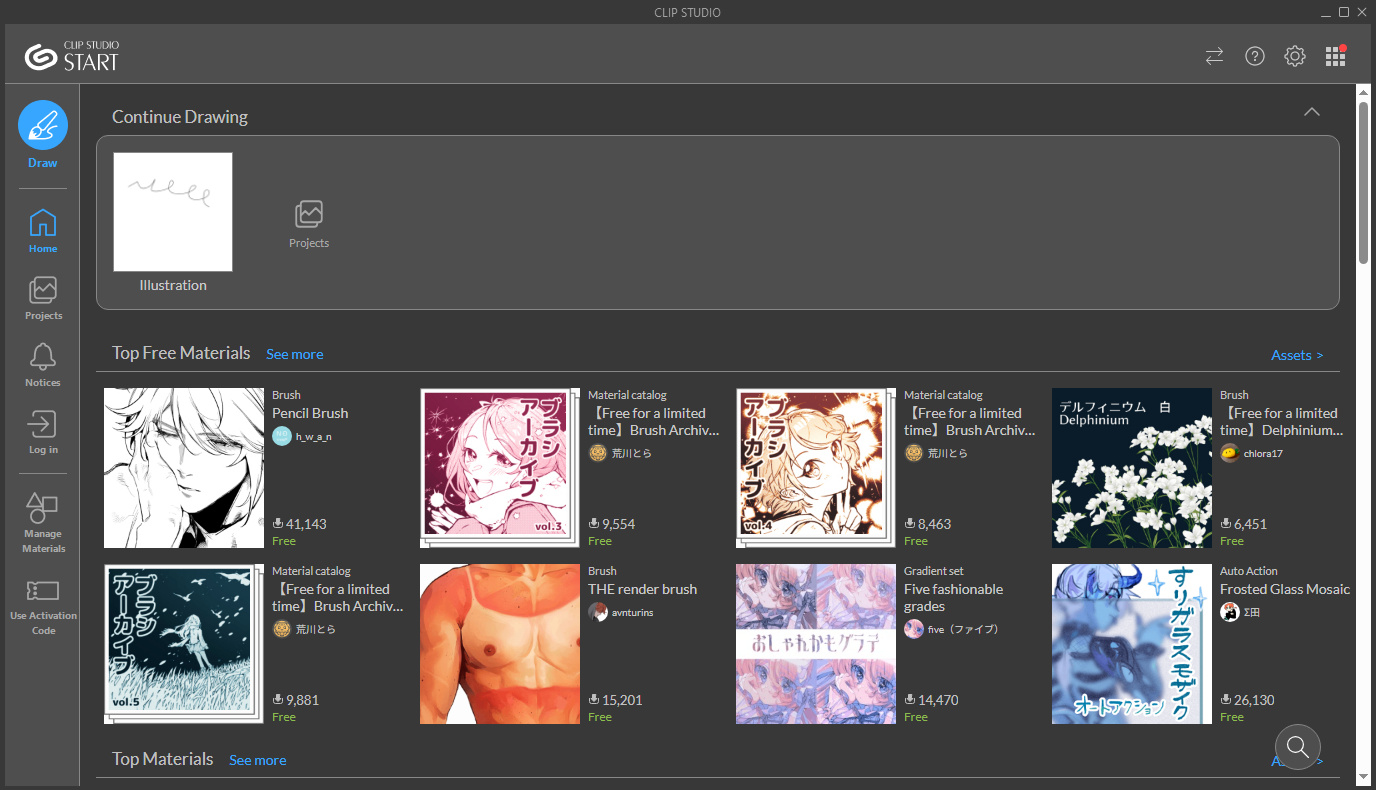1376x790 pixels.
Task: Open the Delphinium flowers thumbnail
Action: [1132, 468]
